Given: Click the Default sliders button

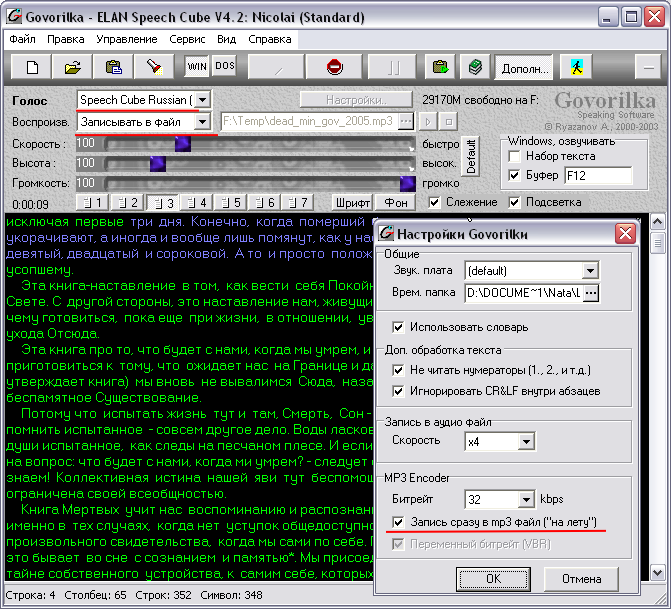Looking at the screenshot, I should point(470,156).
